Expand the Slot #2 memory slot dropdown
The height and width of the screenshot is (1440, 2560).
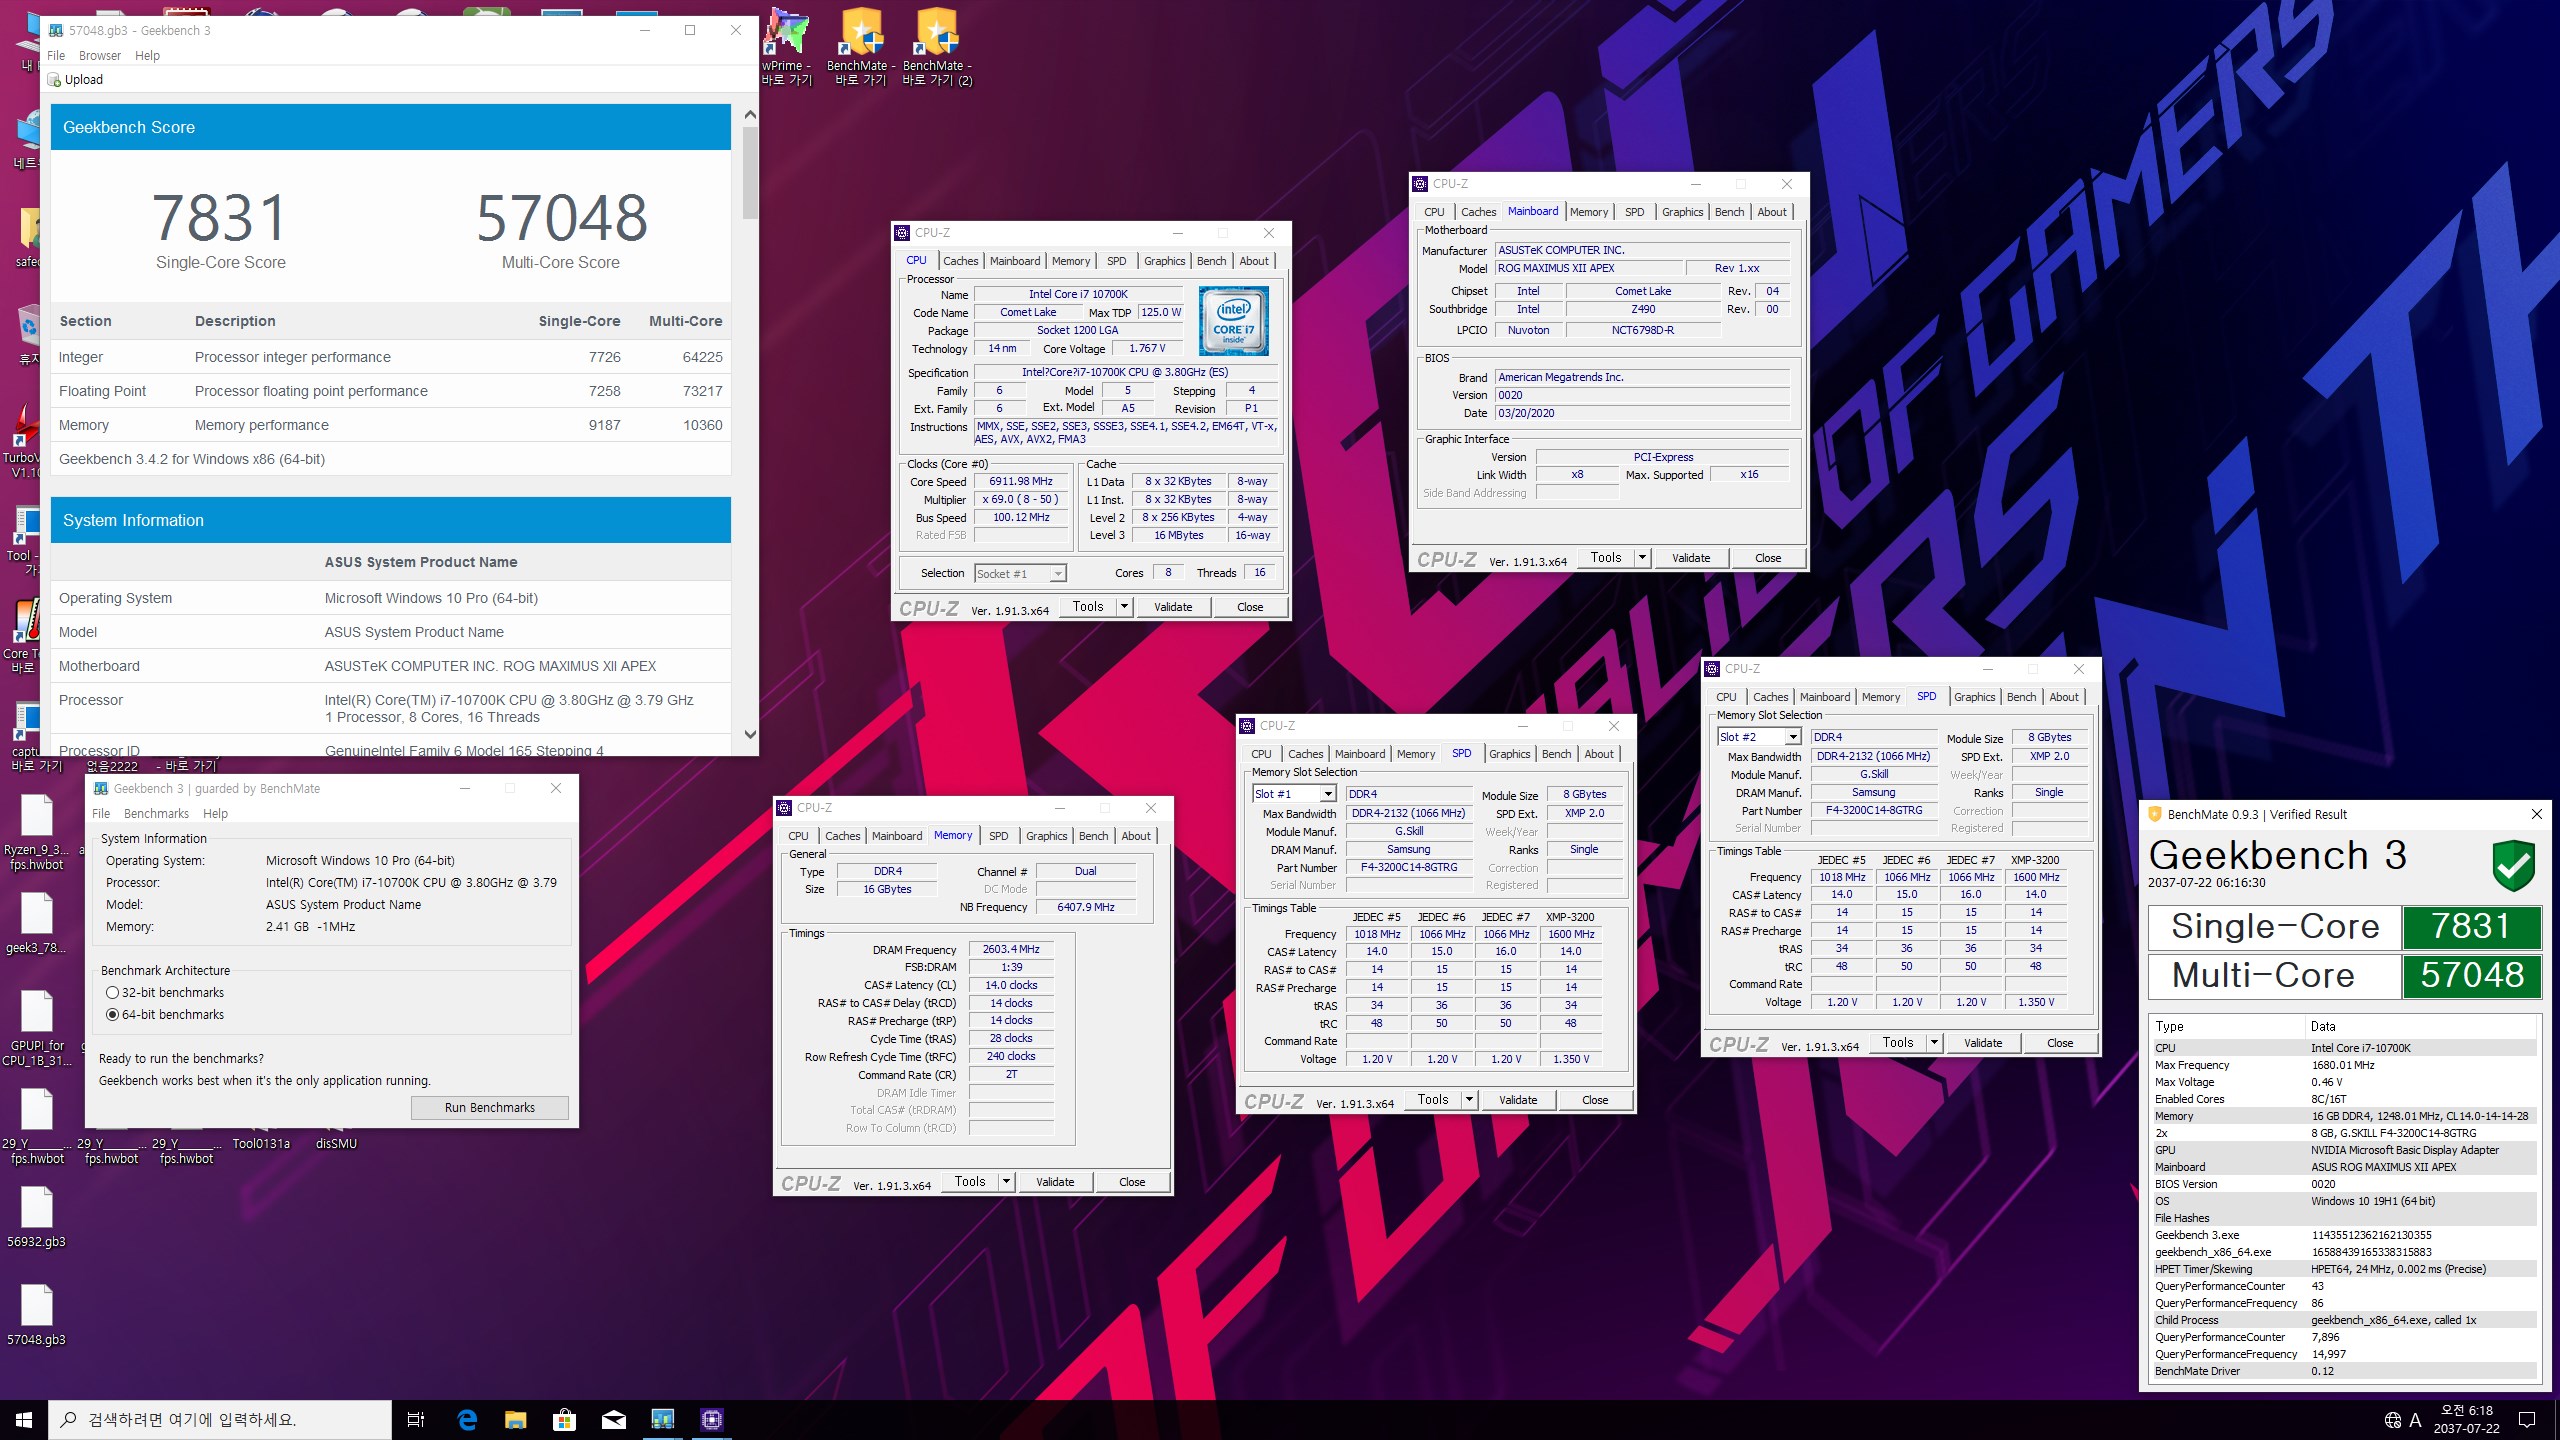point(1793,737)
